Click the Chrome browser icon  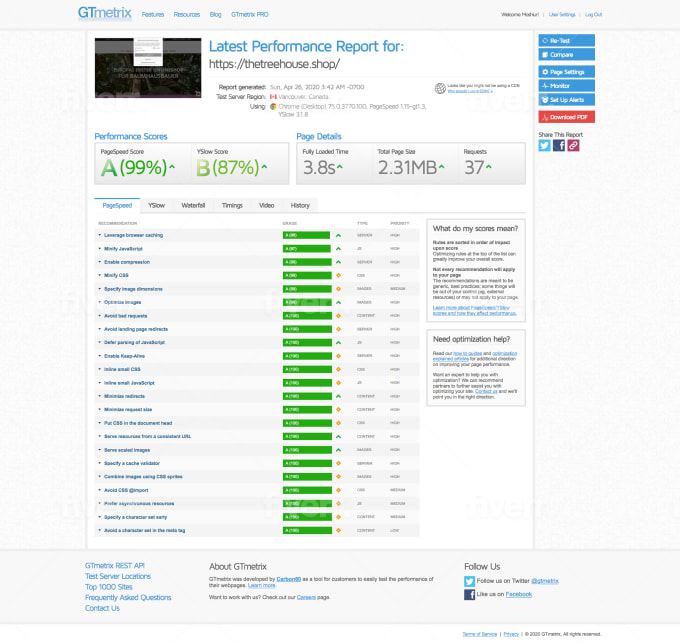[x=273, y=106]
